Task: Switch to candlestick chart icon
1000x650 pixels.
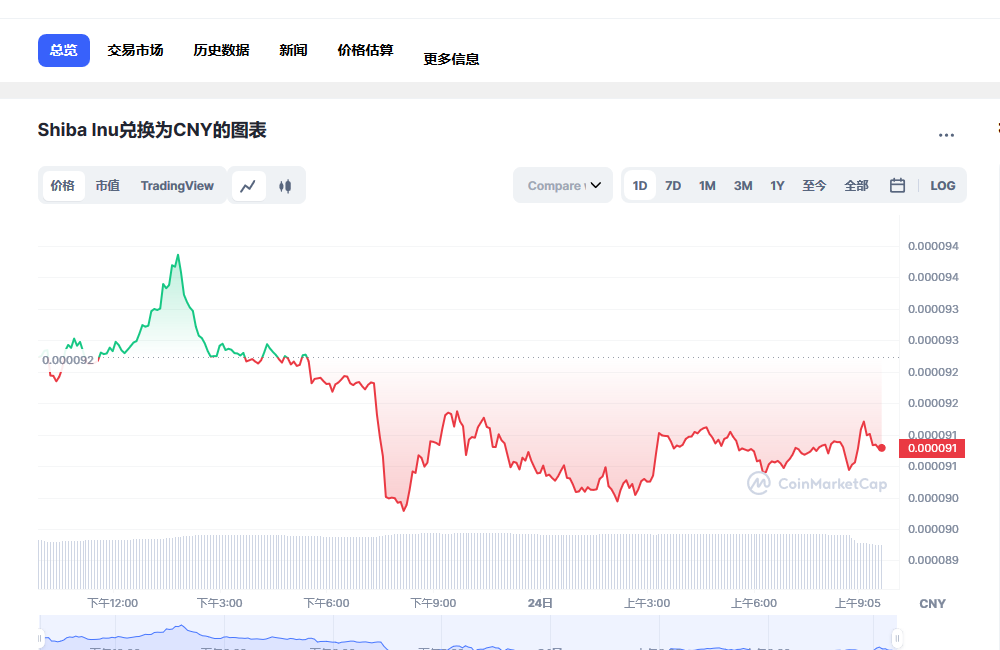Action: [x=285, y=186]
